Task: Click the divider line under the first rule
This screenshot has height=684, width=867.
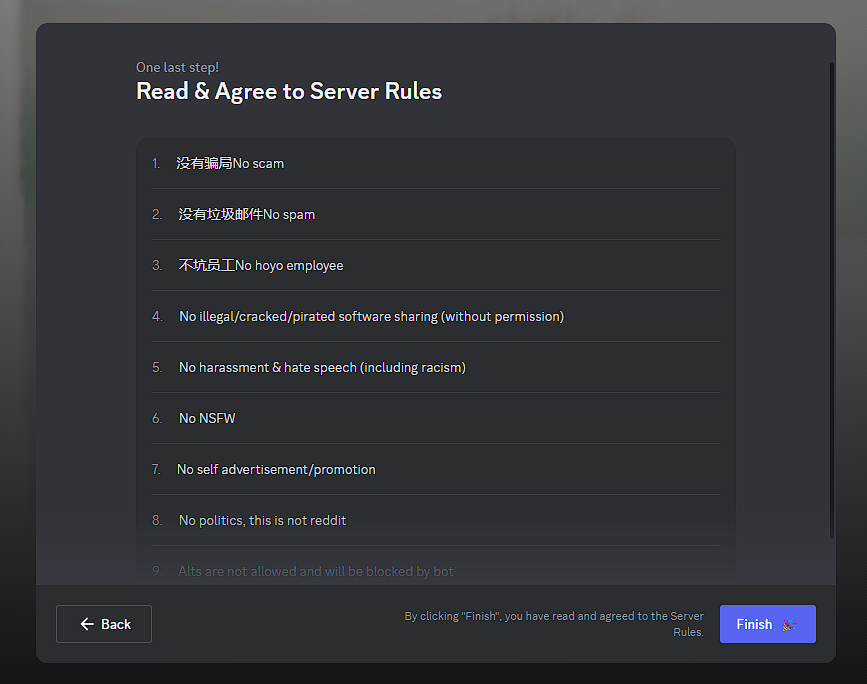Action: [436, 188]
